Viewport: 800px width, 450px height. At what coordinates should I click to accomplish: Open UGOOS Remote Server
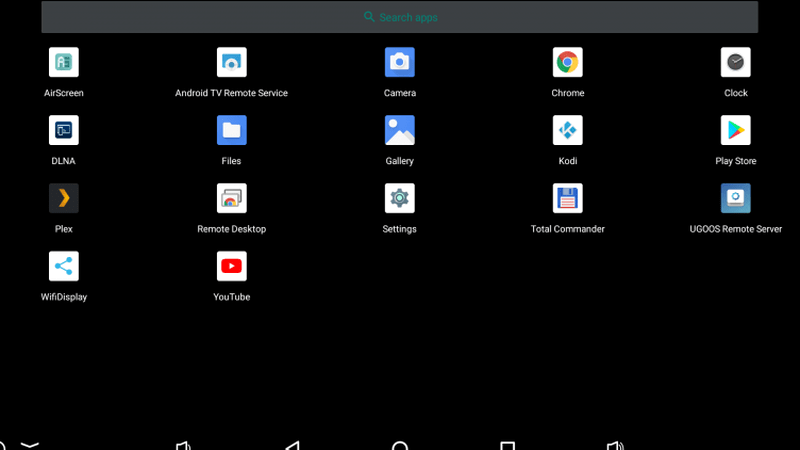[735, 198]
